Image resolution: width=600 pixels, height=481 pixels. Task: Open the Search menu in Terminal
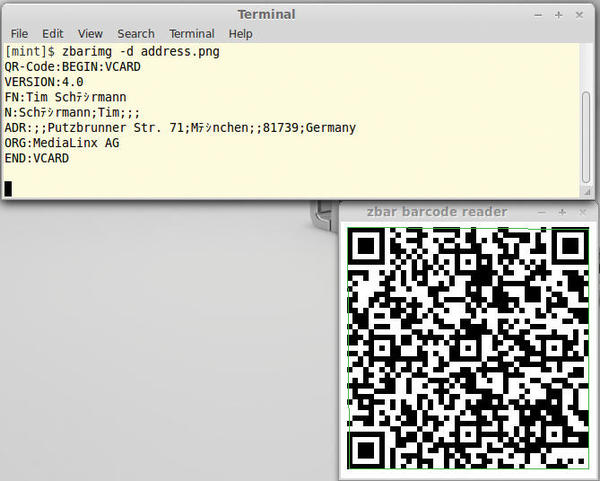tap(135, 34)
